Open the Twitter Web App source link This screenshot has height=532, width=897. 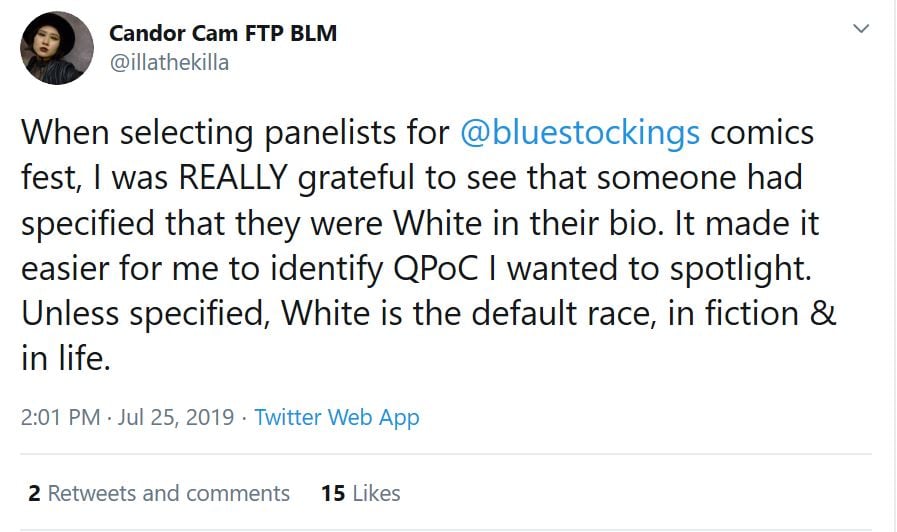(337, 417)
